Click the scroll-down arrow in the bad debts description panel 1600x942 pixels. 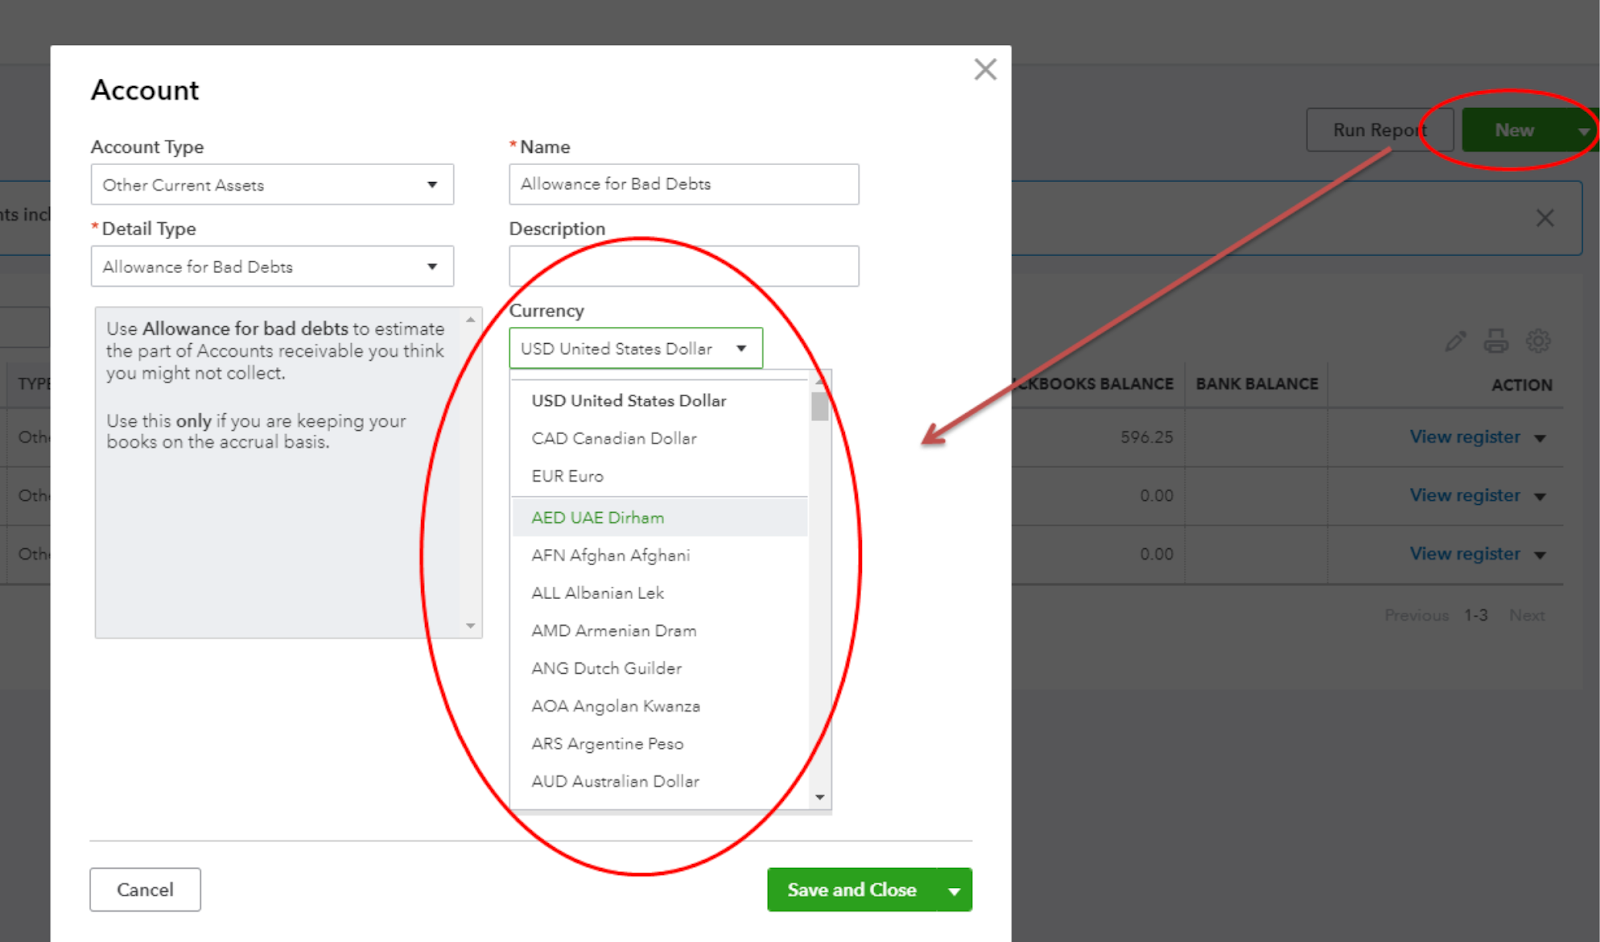pos(470,625)
